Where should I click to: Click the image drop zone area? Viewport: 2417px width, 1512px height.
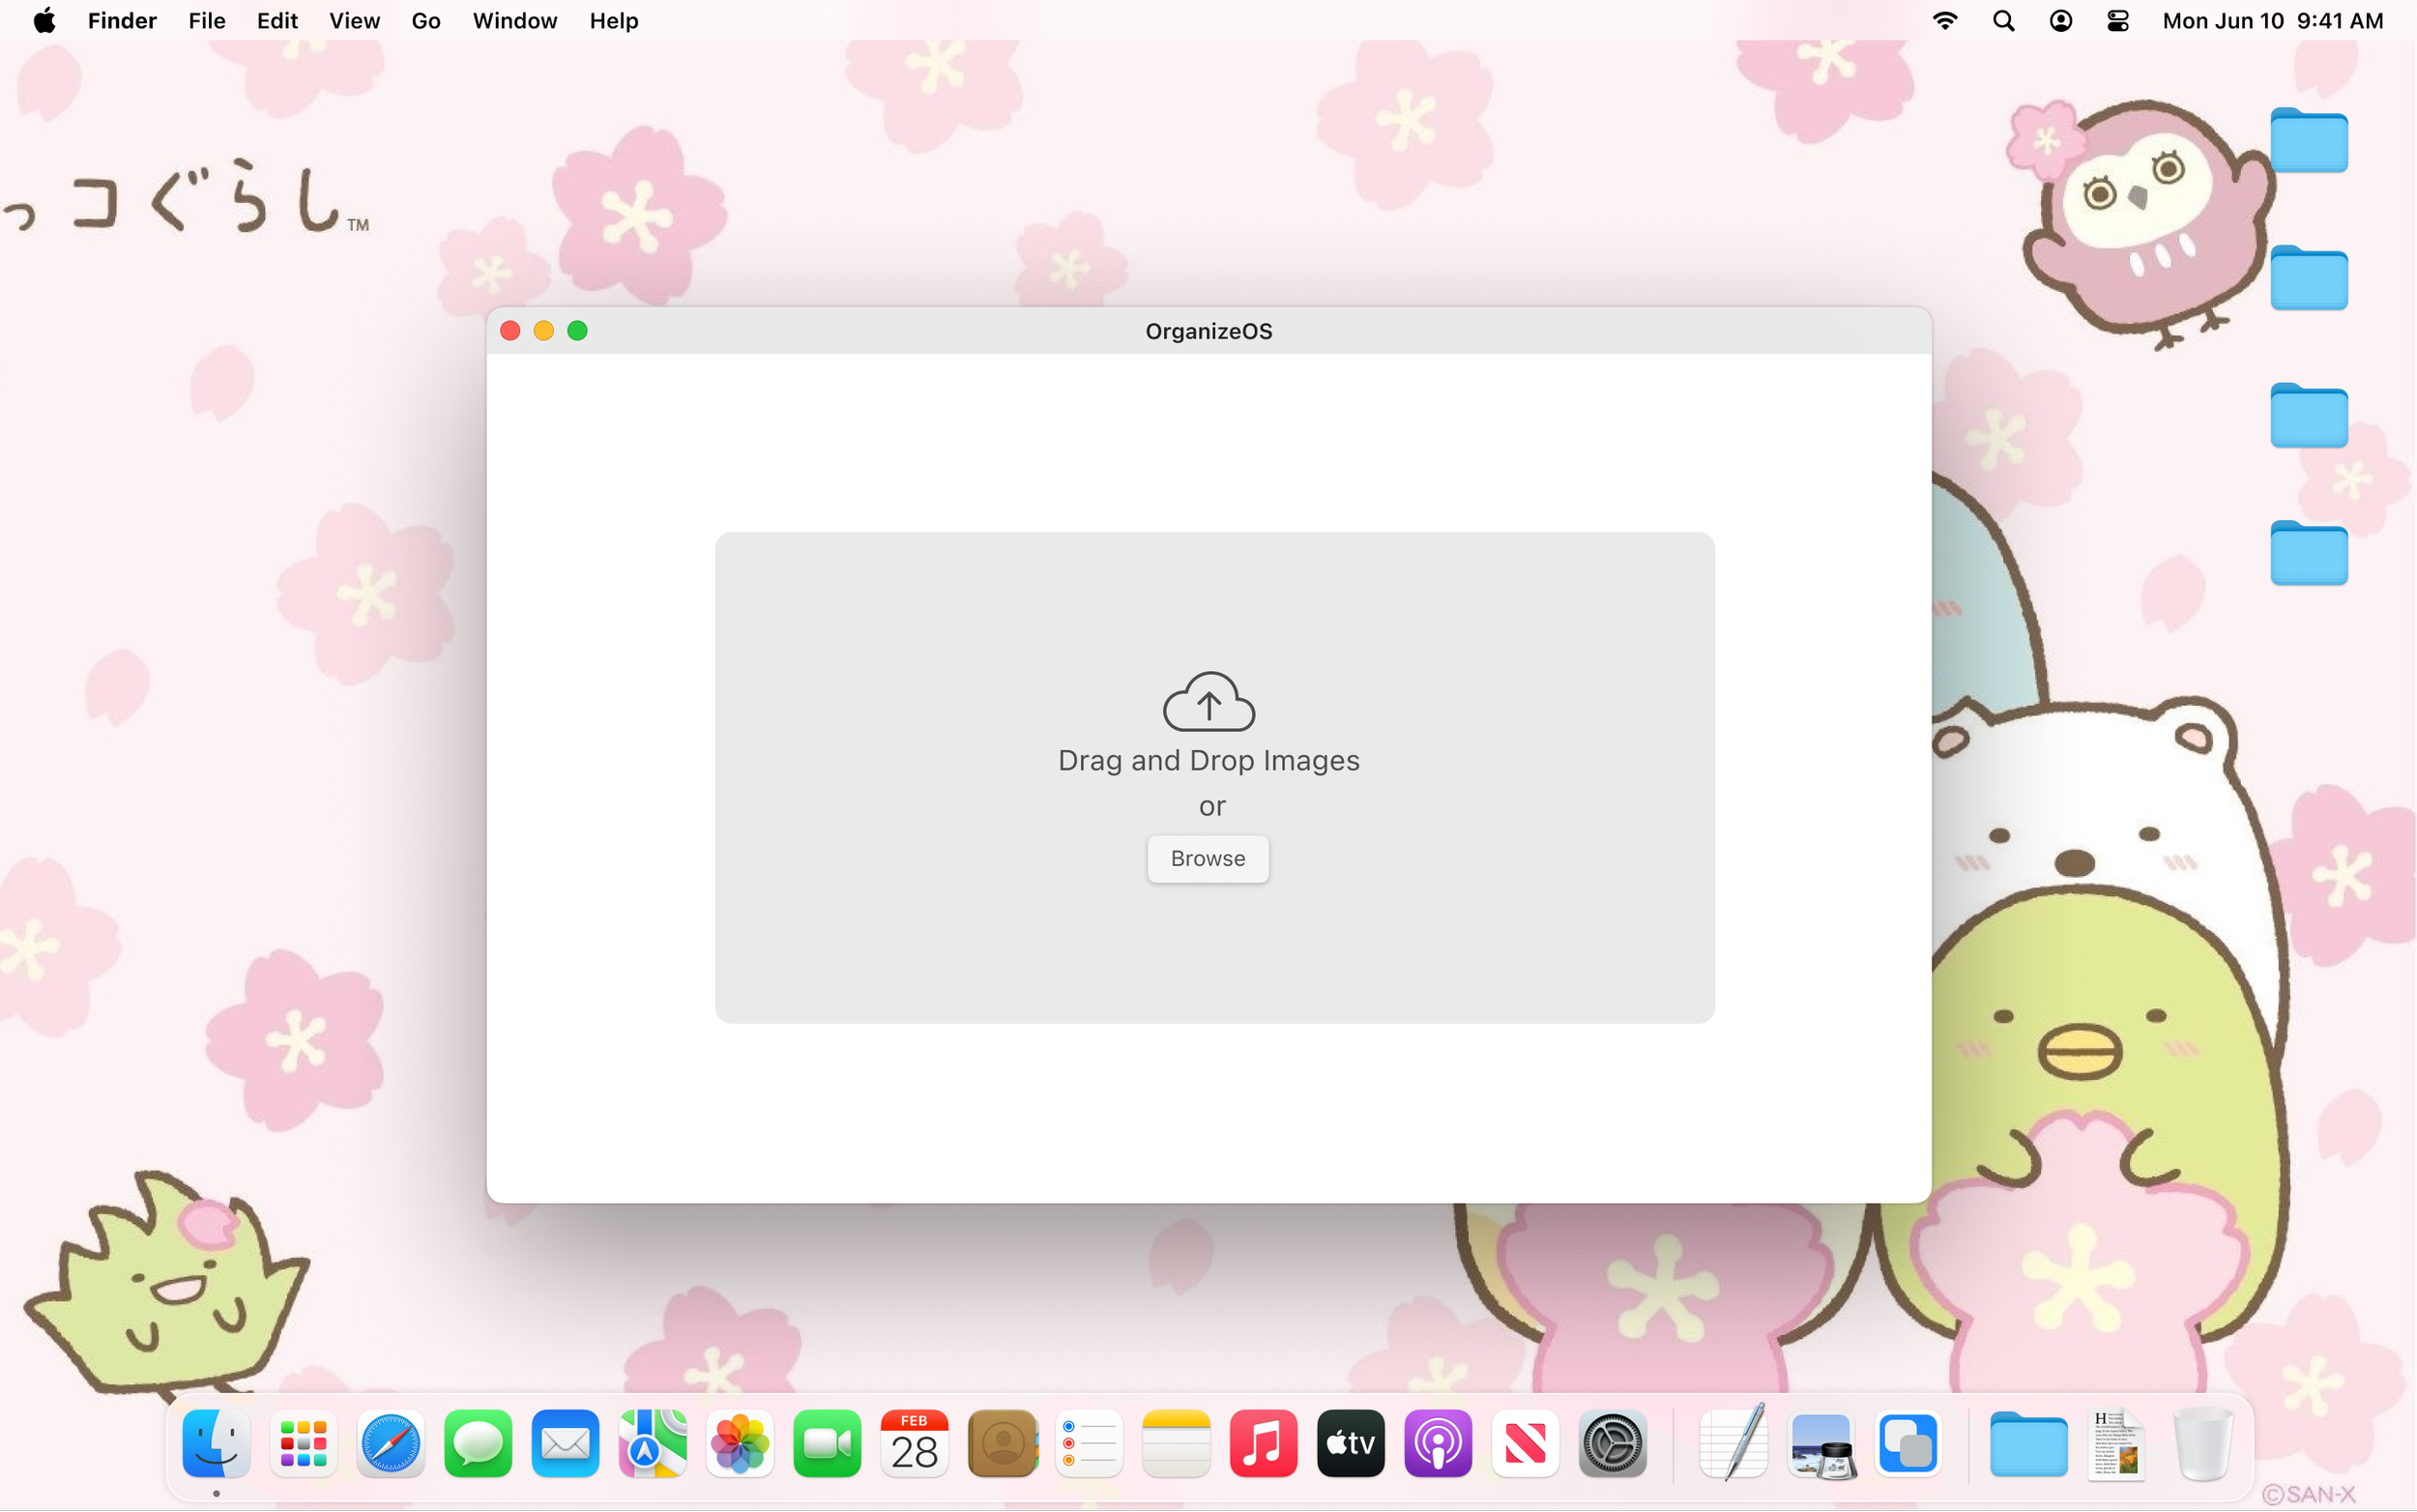click(1214, 777)
